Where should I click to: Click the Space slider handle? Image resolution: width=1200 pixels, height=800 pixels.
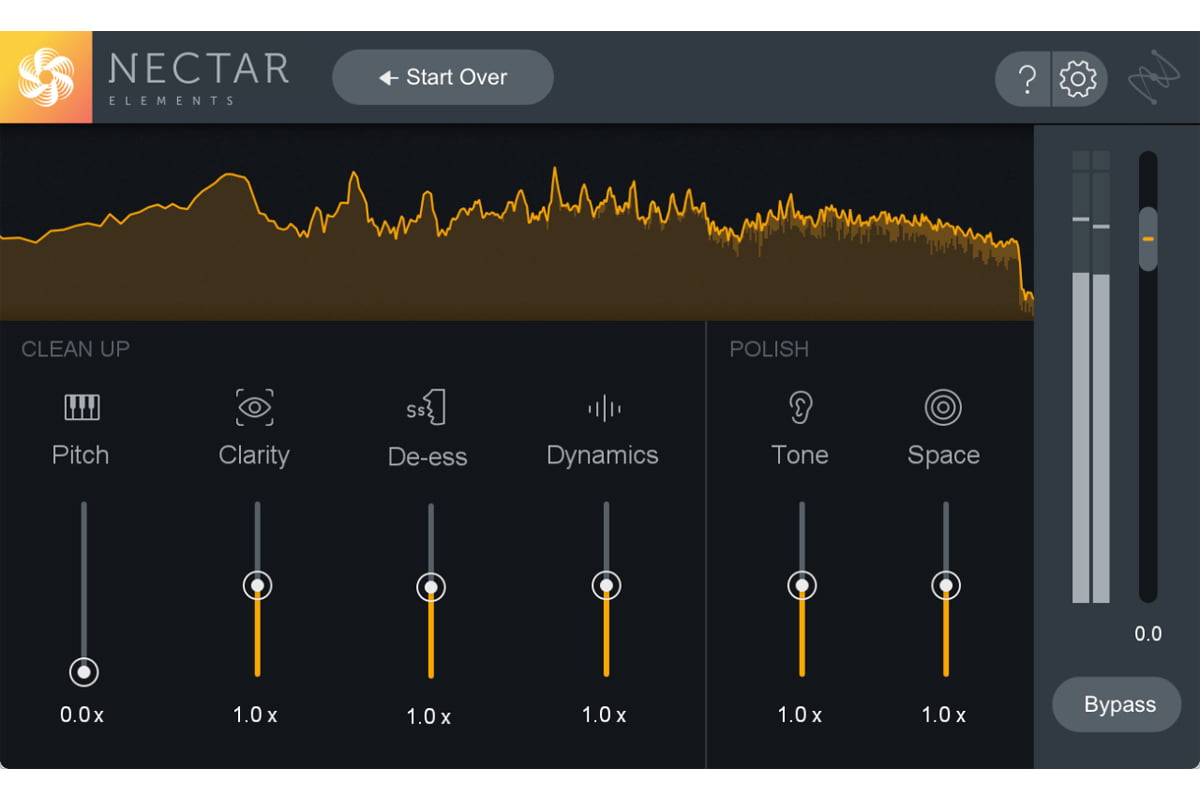[946, 586]
